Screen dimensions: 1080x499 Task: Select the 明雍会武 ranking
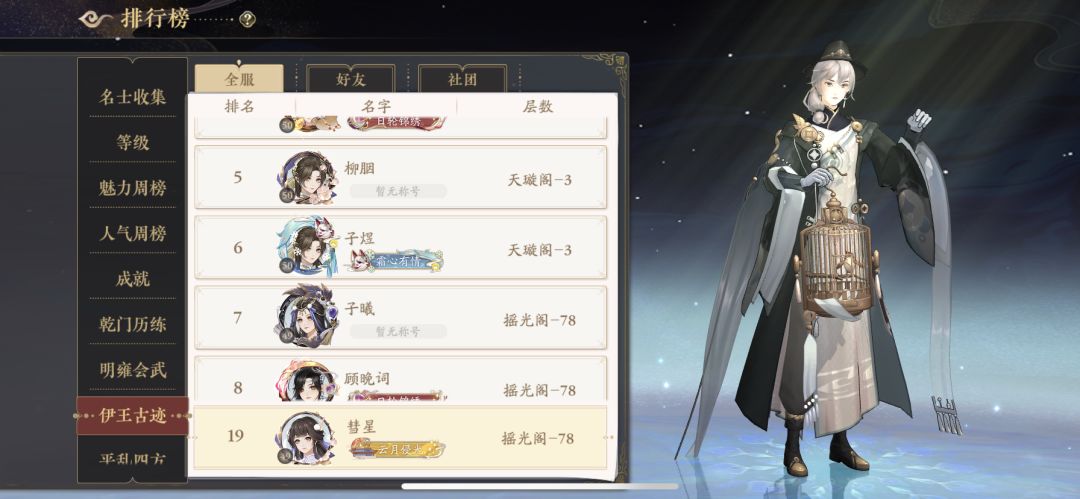132,370
